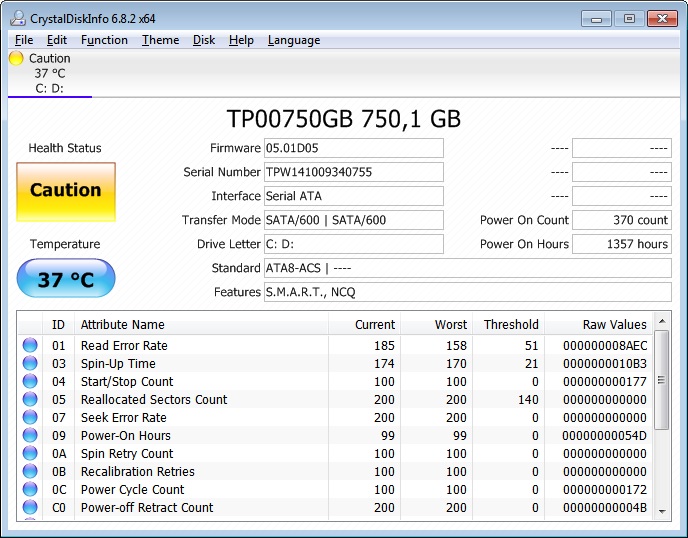688x538 pixels.
Task: Click the Standard field ATA8-ACS
Action: point(468,268)
